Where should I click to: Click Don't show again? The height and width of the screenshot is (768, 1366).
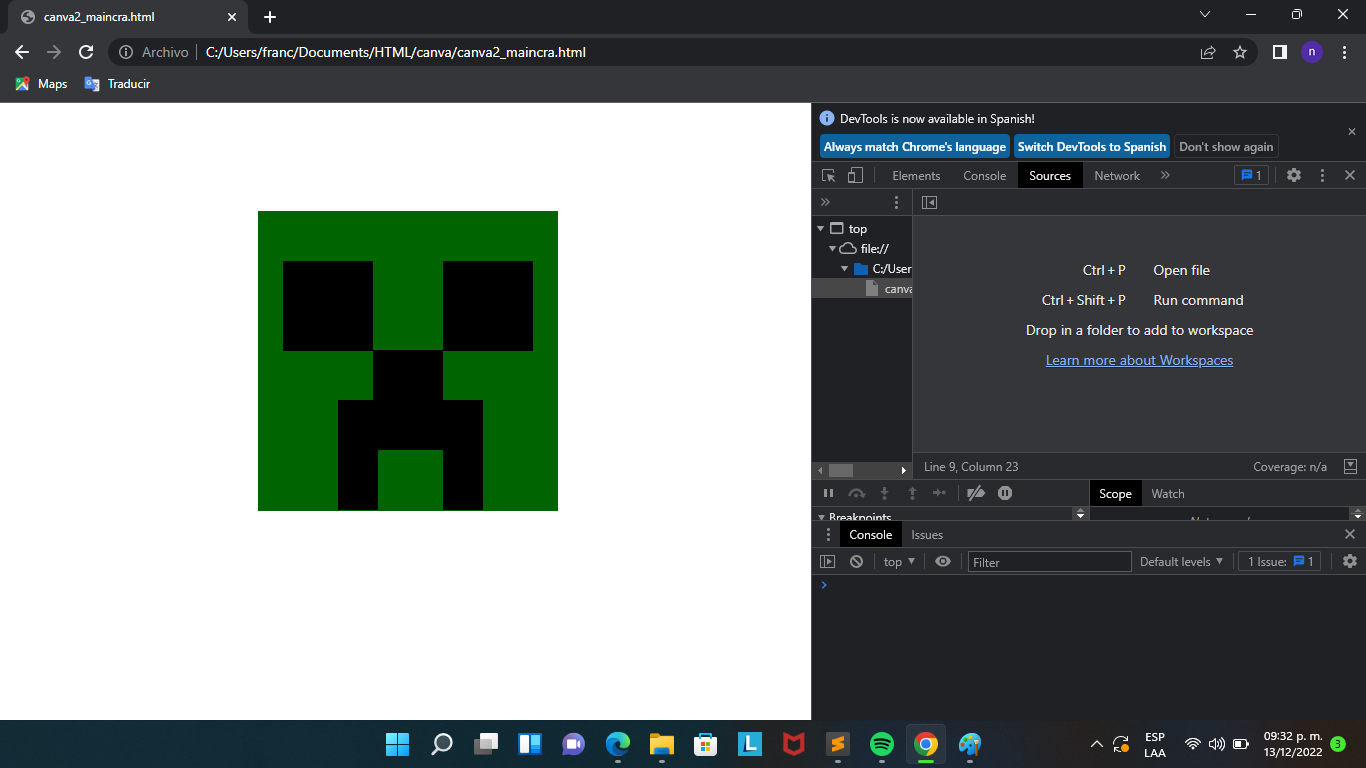(x=1226, y=147)
